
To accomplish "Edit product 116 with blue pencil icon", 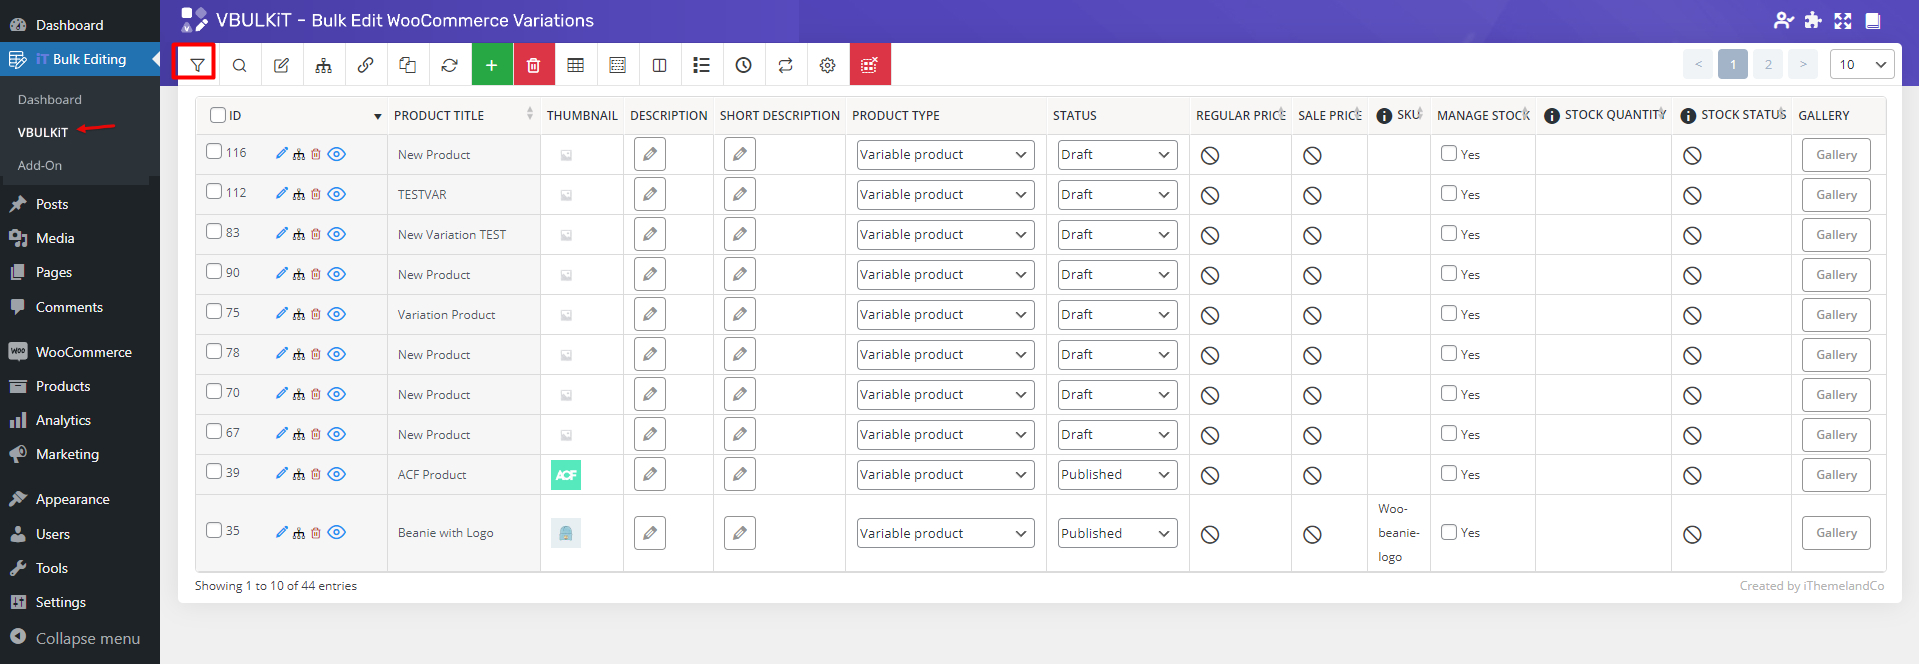I will tap(282, 153).
